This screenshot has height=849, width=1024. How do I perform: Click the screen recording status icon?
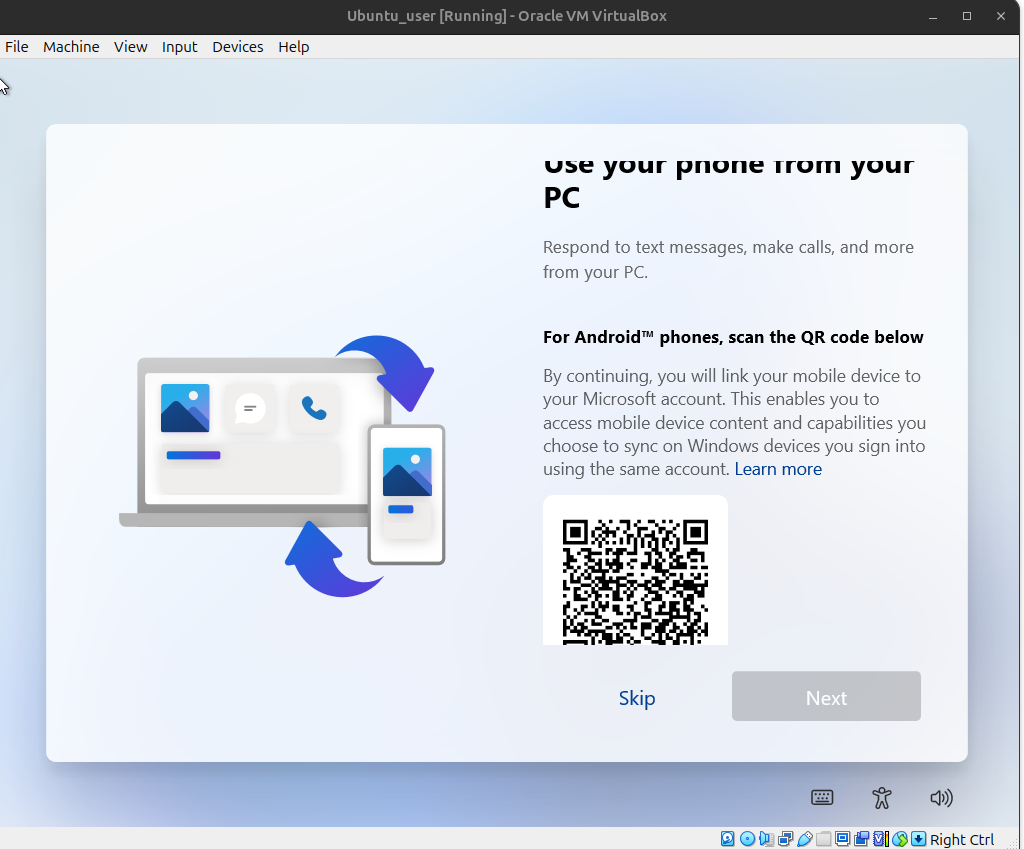click(x=861, y=839)
